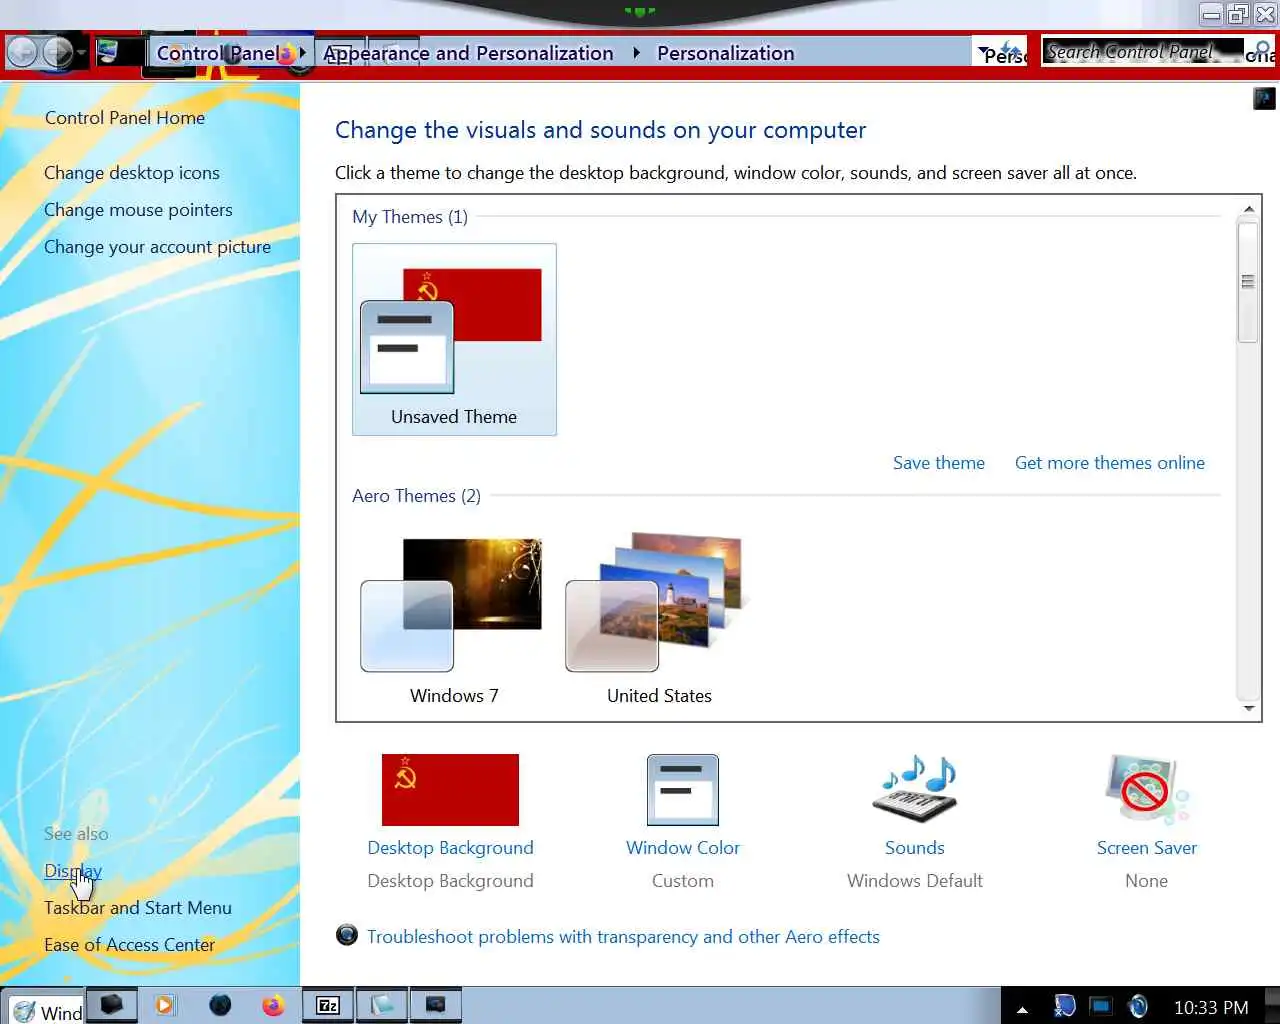Open the help icon at top right
Image resolution: width=1280 pixels, height=1024 pixels.
[1264, 97]
